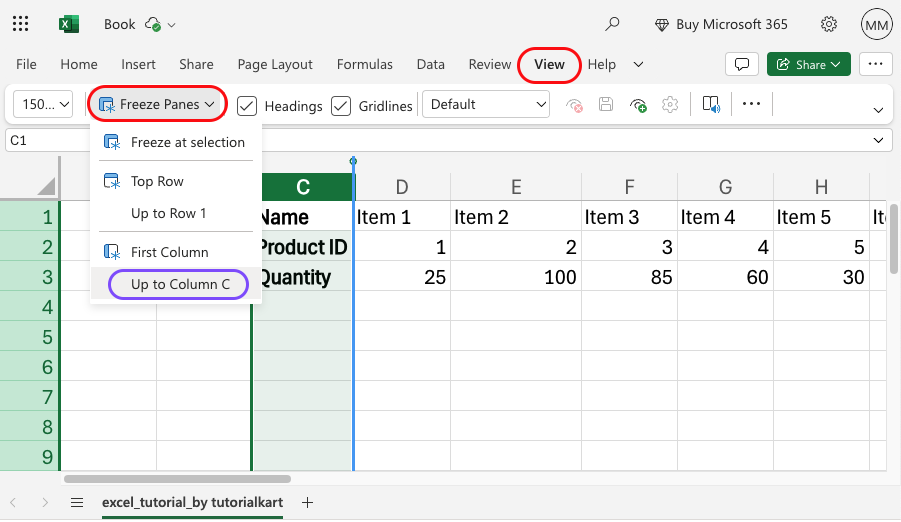This screenshot has height=522, width=901.
Task: Click the Book workbook name
Action: coord(120,25)
